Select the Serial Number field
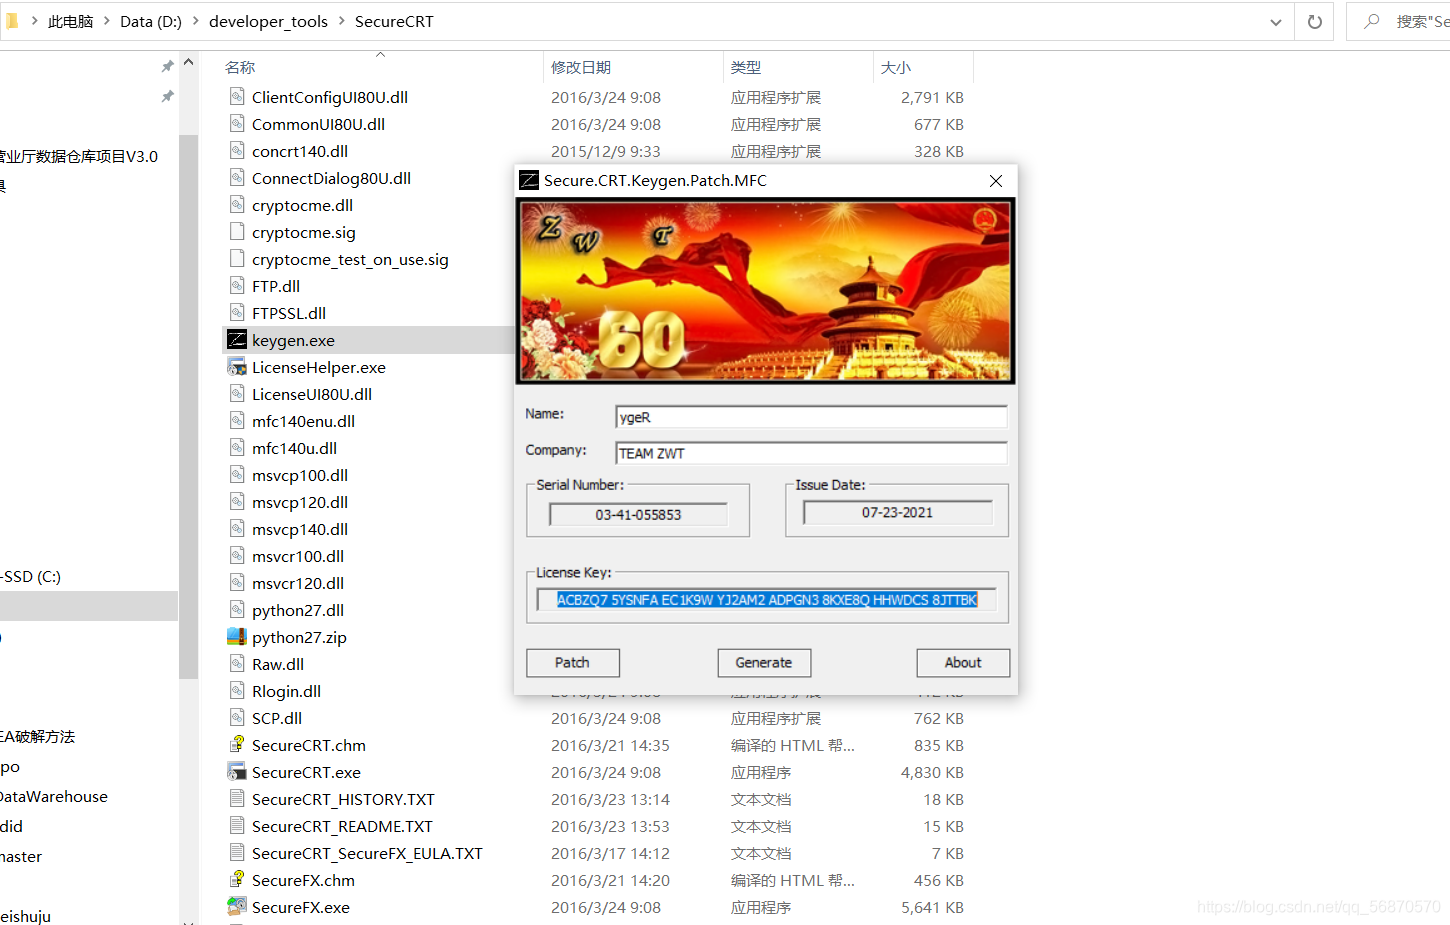1450x925 pixels. click(x=638, y=514)
